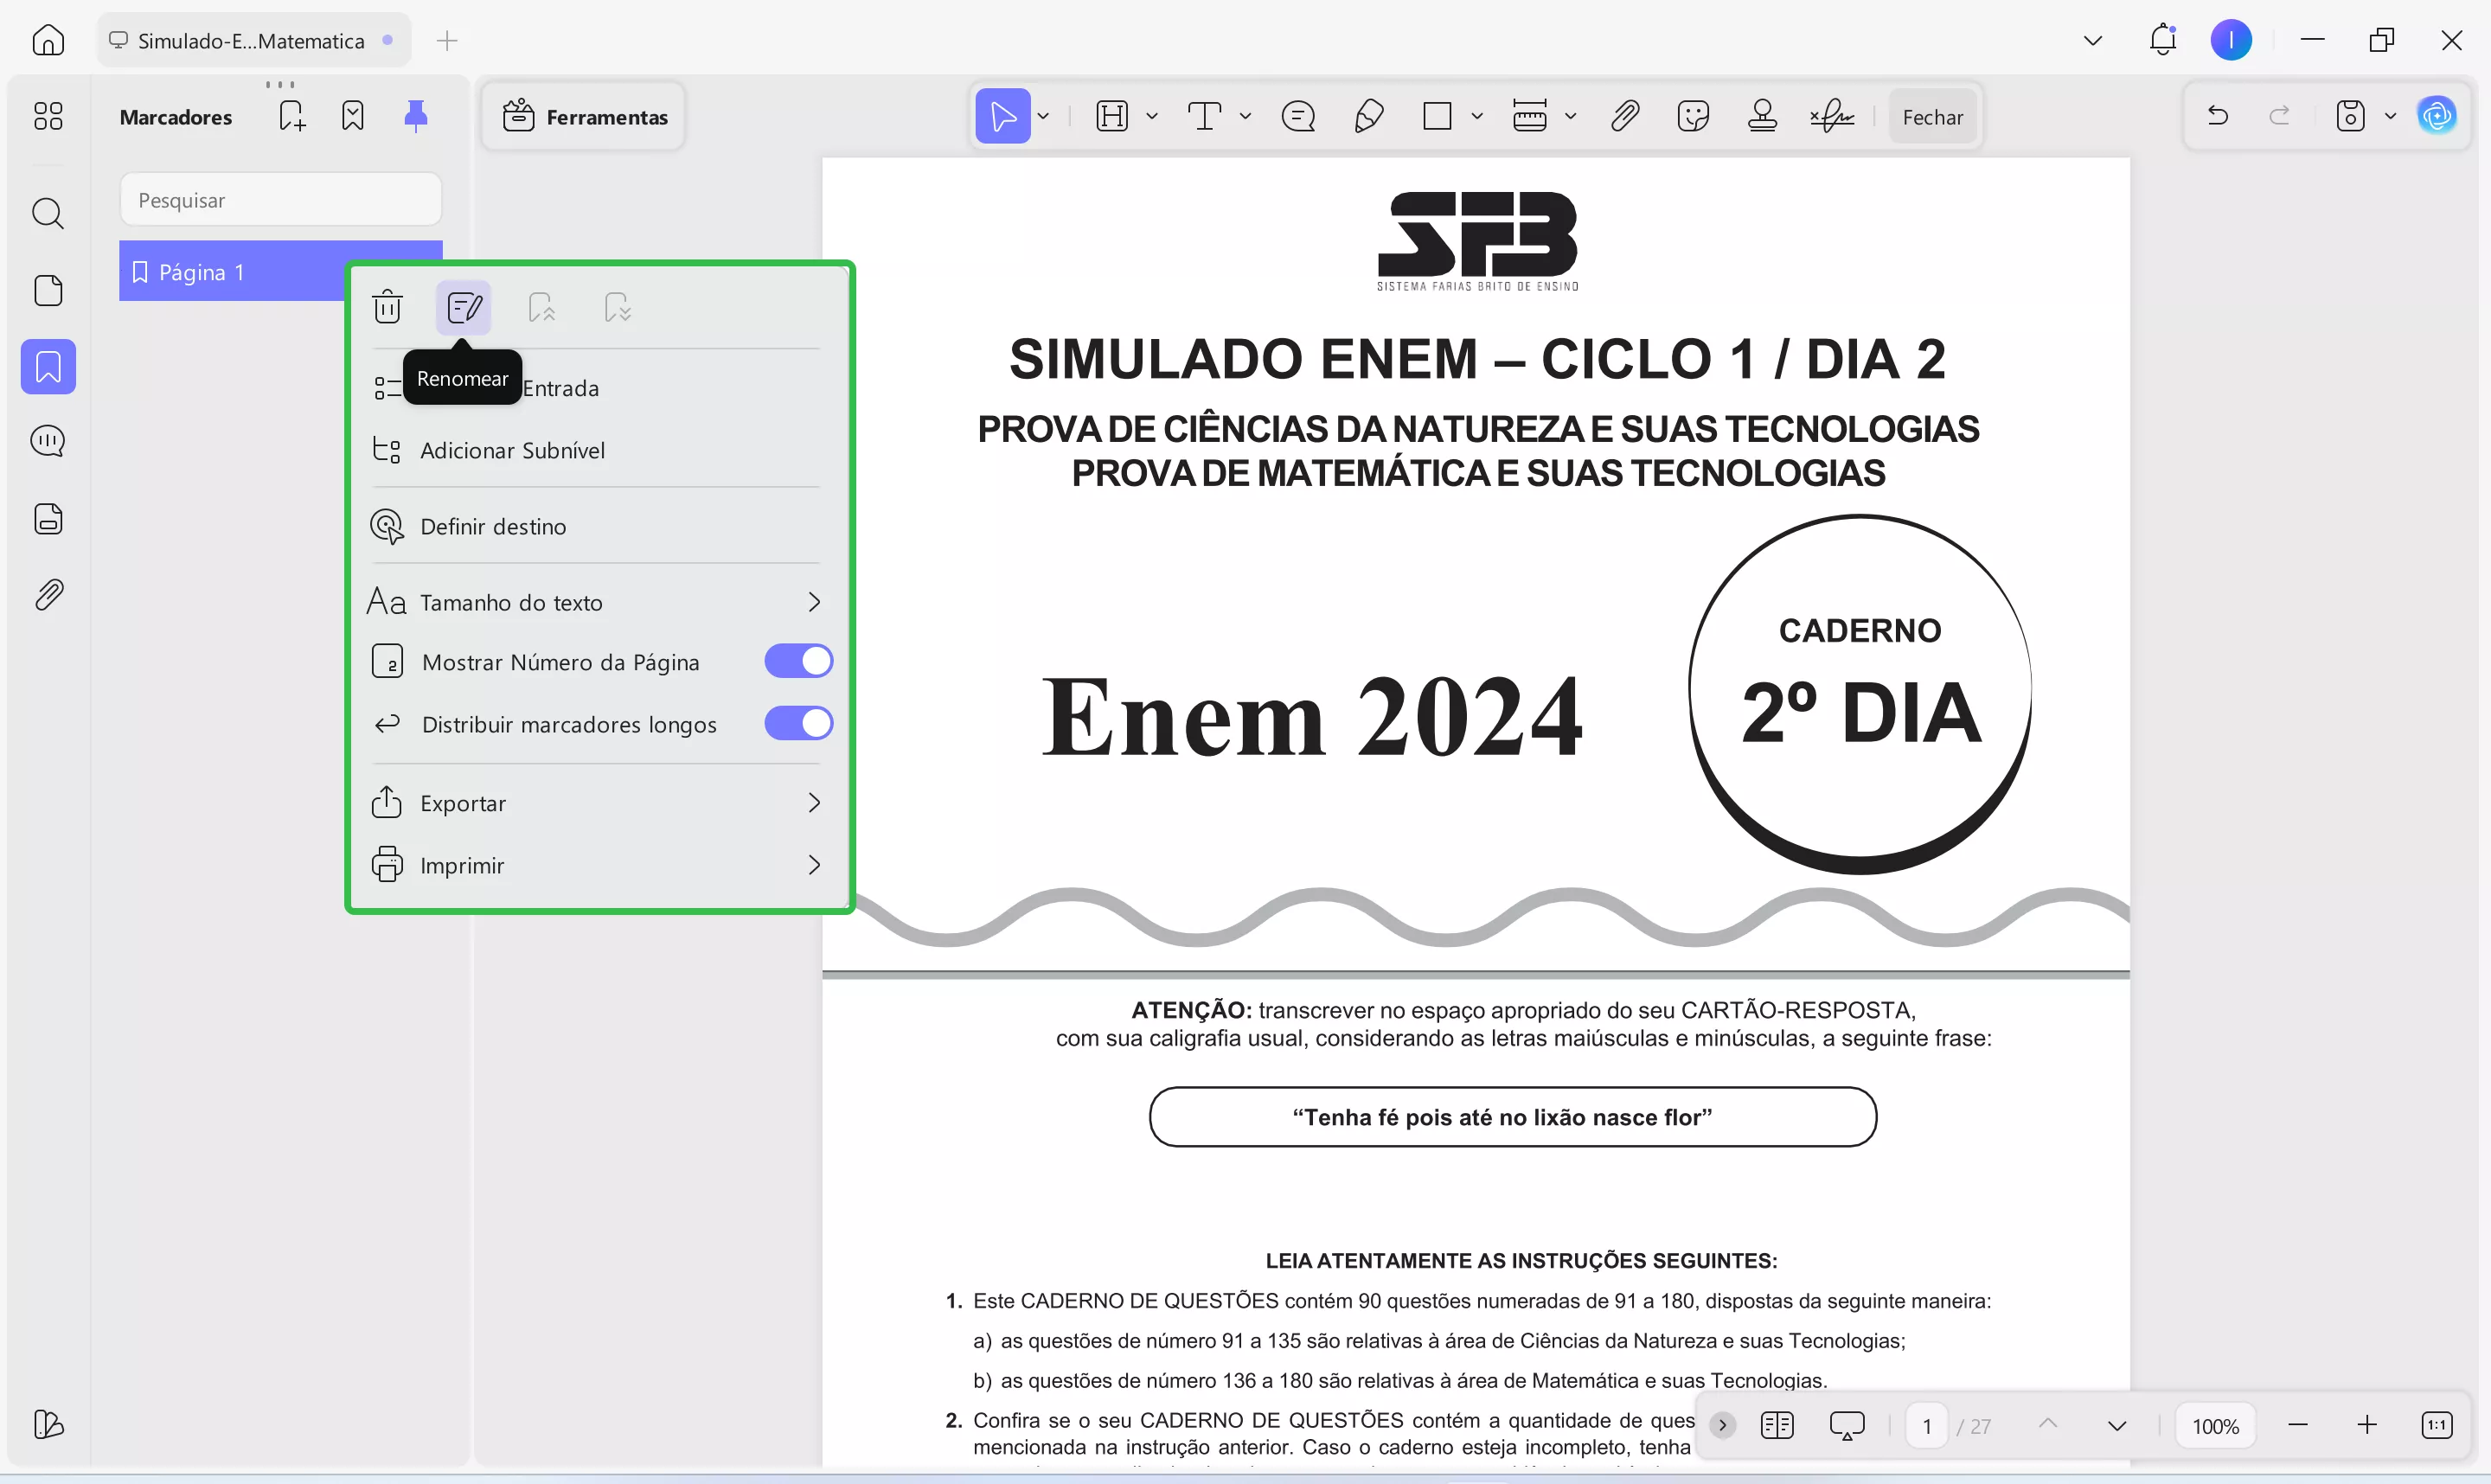The height and width of the screenshot is (1484, 2491).
Task: Click the attachment paperclip toolbar icon
Action: point(1624,117)
